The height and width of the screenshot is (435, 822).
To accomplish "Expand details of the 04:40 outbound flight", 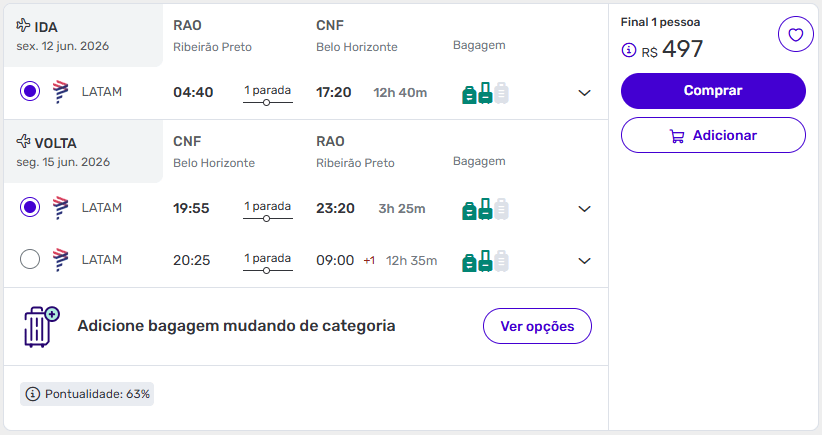I will 585,93.
